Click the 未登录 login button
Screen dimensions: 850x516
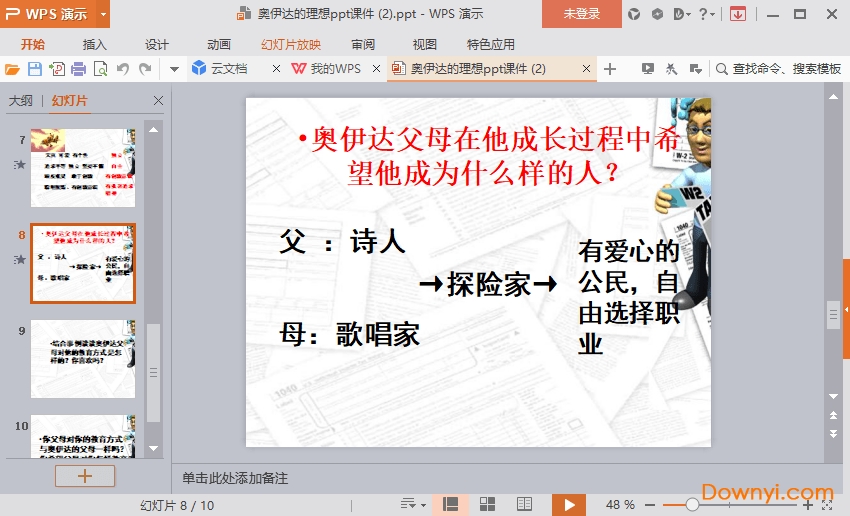[582, 14]
